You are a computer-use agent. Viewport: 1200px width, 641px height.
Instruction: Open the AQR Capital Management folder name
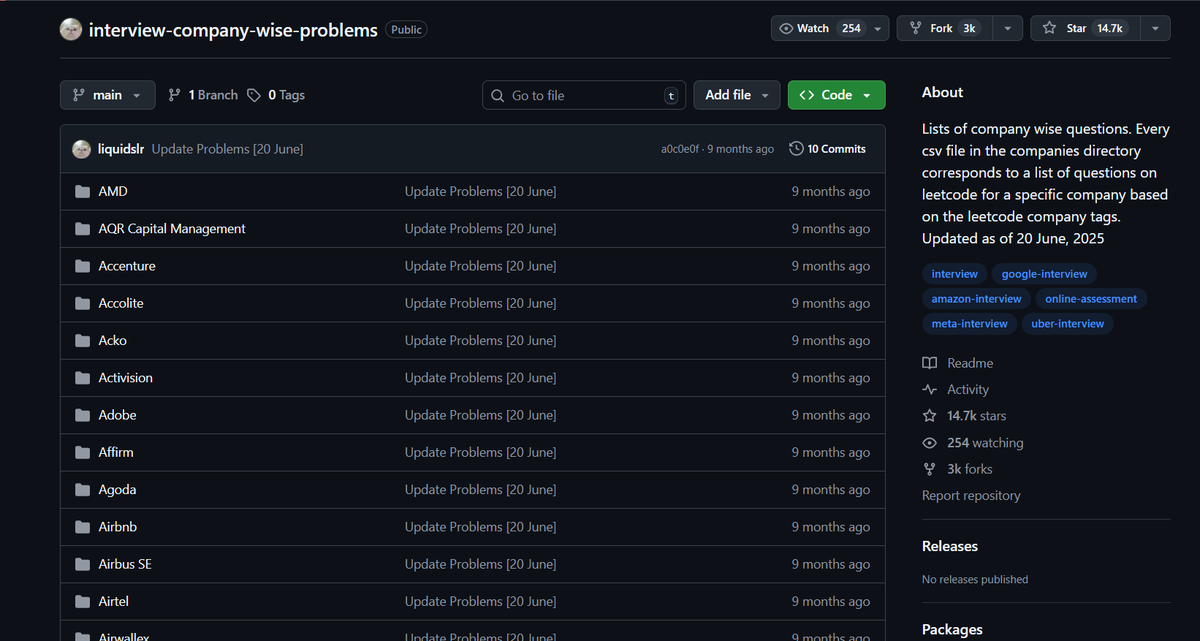(x=172, y=229)
